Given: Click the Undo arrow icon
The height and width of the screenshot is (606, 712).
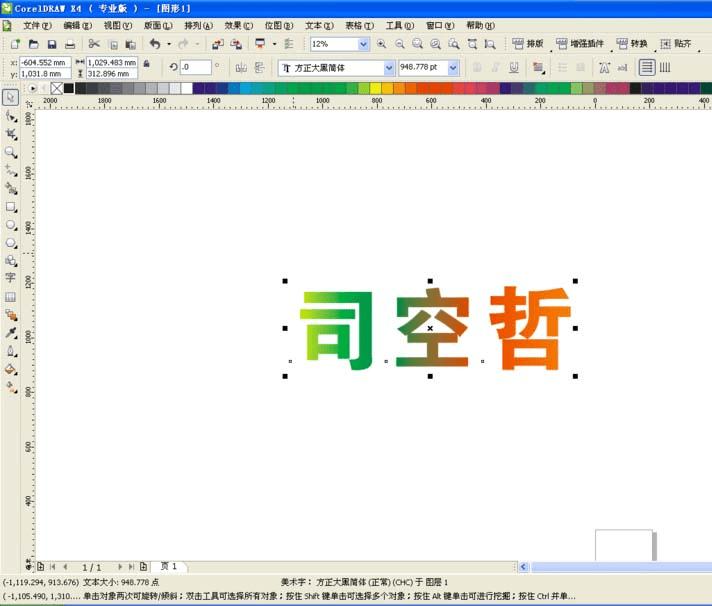Looking at the screenshot, I should [155, 44].
